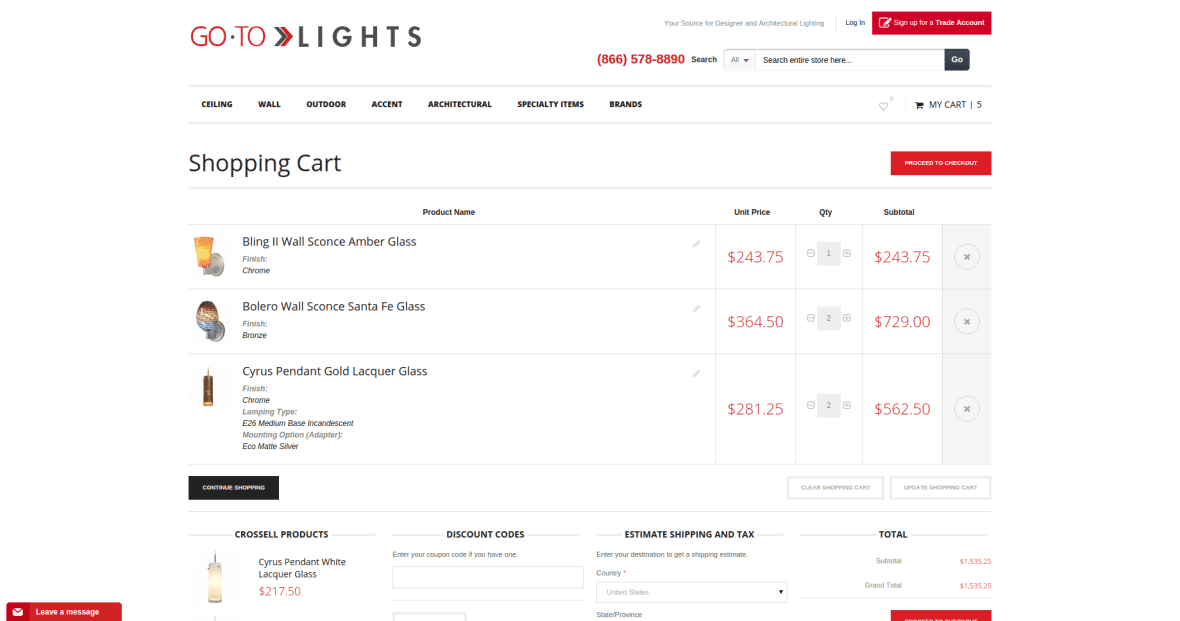Open the Log In link
Screen dimensions: 1180x621
pyautogui.click(x=855, y=22)
